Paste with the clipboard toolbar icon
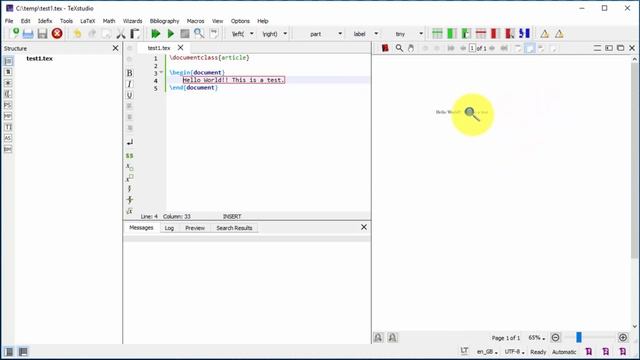Viewport: 640px width, 360px height. coord(135,33)
